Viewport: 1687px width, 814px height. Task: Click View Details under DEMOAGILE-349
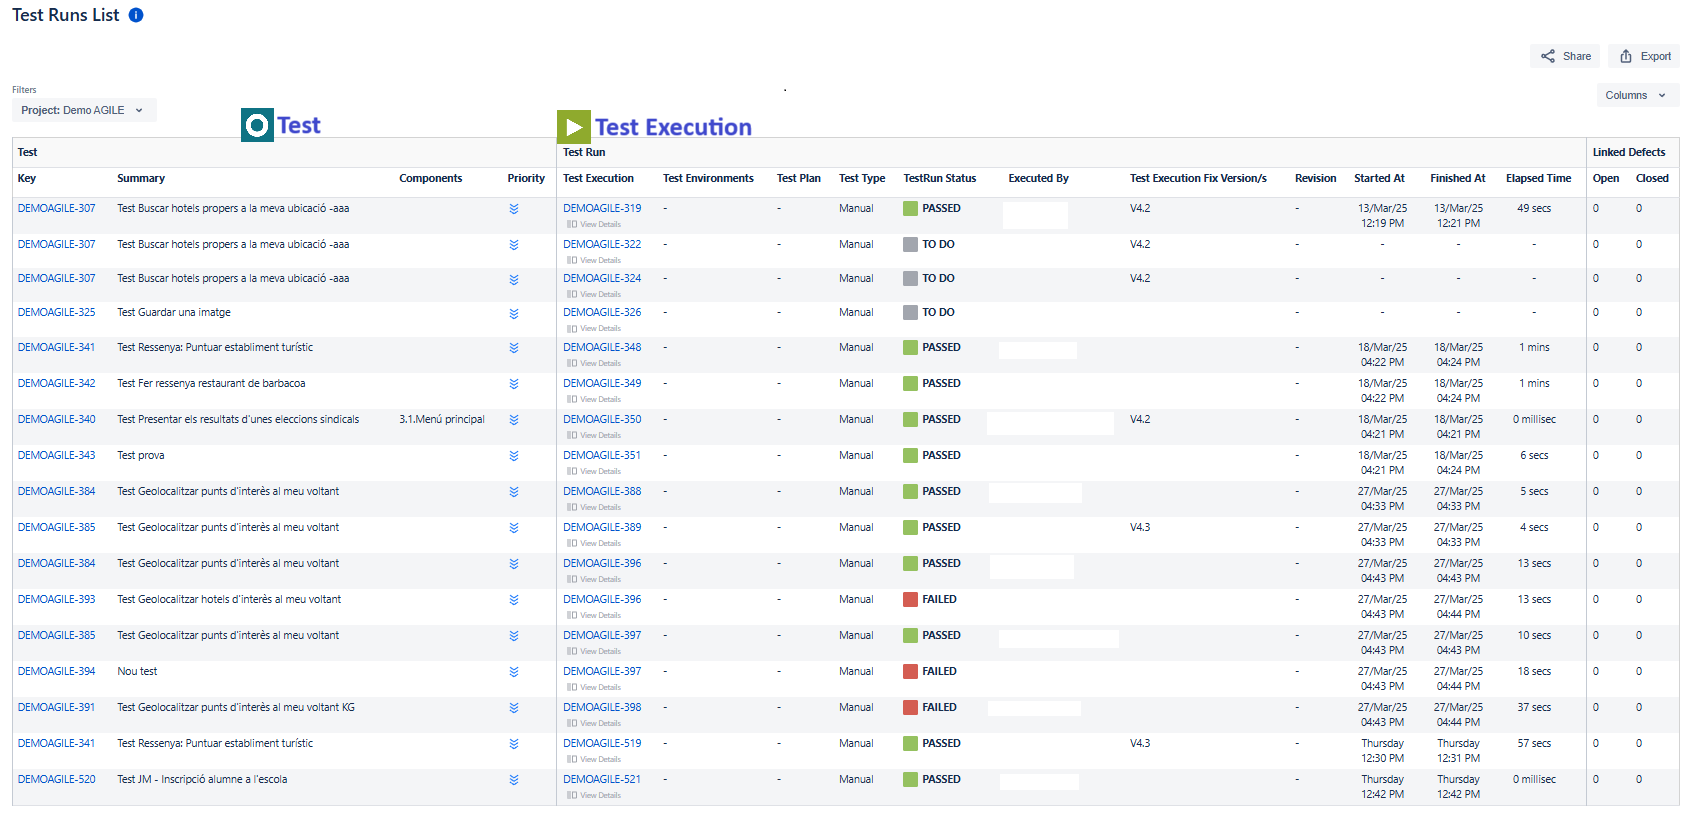(594, 399)
